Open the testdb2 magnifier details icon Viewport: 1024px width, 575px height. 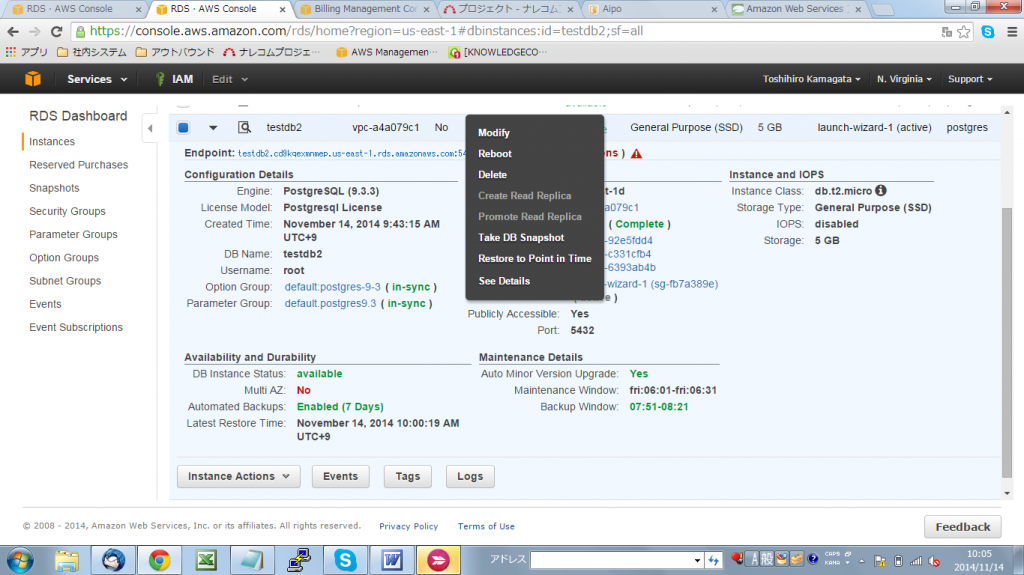244,127
